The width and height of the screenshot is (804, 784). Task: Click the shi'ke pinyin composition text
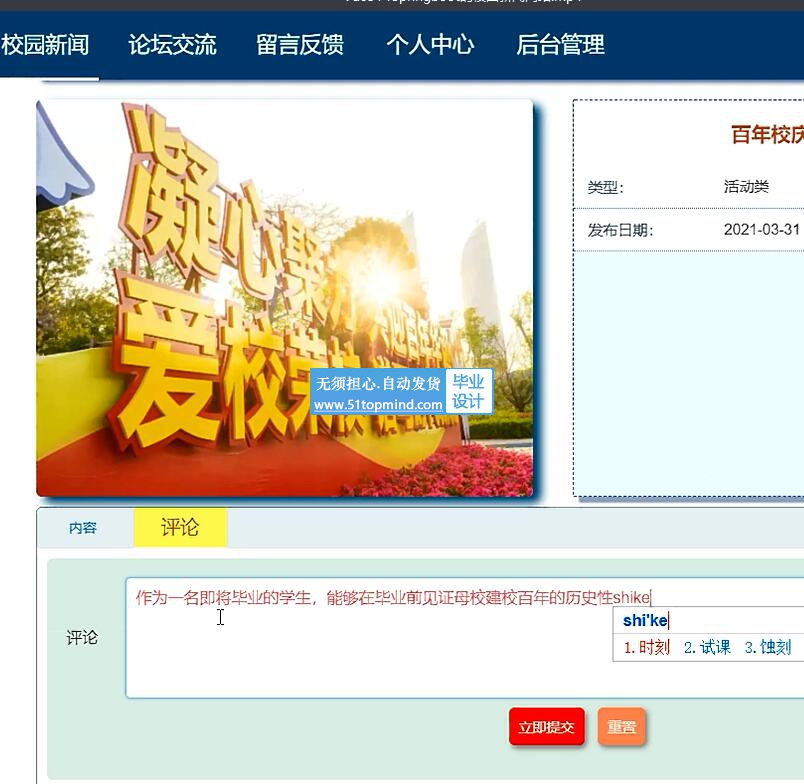point(645,620)
